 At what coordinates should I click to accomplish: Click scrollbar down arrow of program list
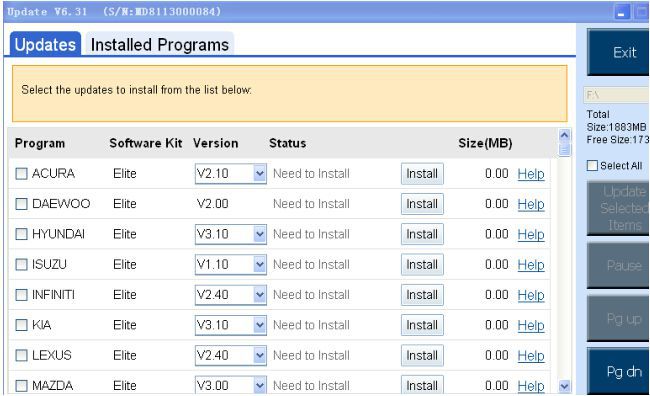[564, 386]
